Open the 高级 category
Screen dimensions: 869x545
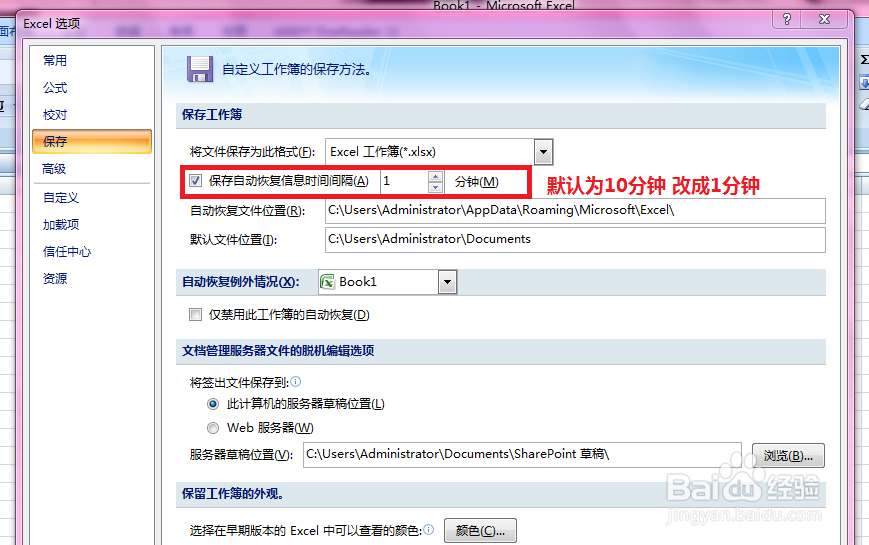coord(54,169)
